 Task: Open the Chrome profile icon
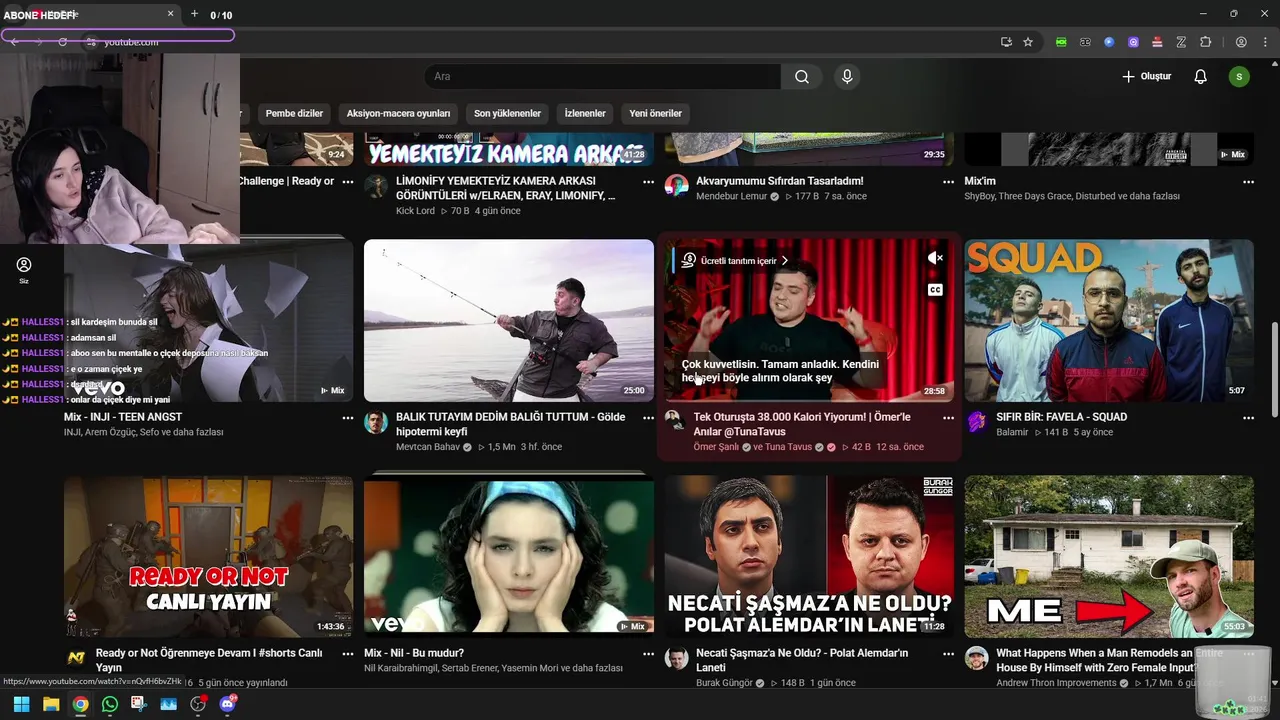coord(1241,42)
